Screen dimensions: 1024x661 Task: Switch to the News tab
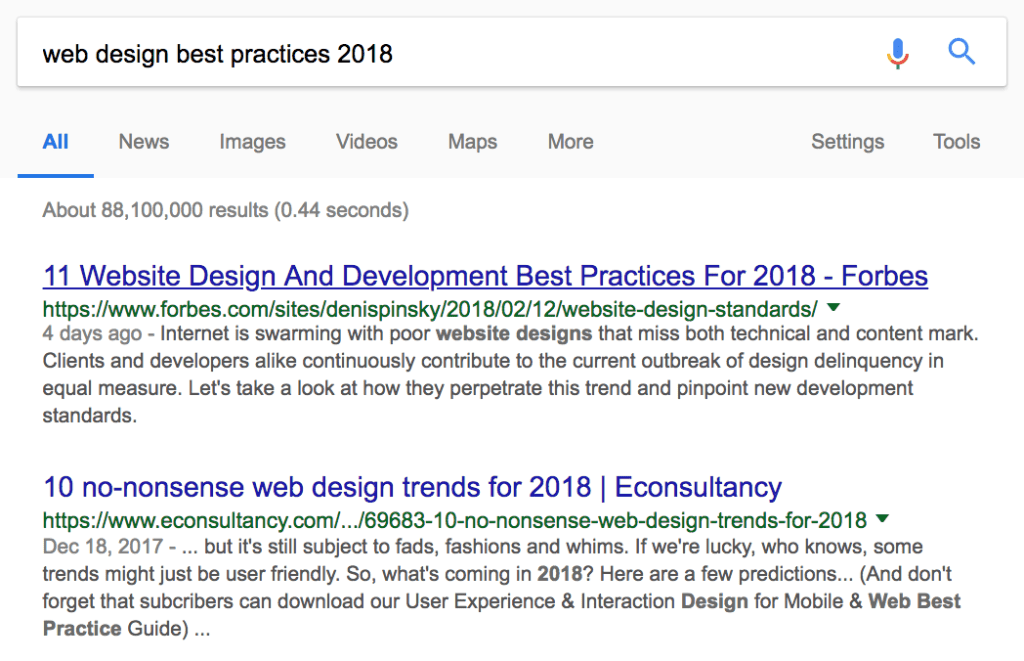coord(144,142)
